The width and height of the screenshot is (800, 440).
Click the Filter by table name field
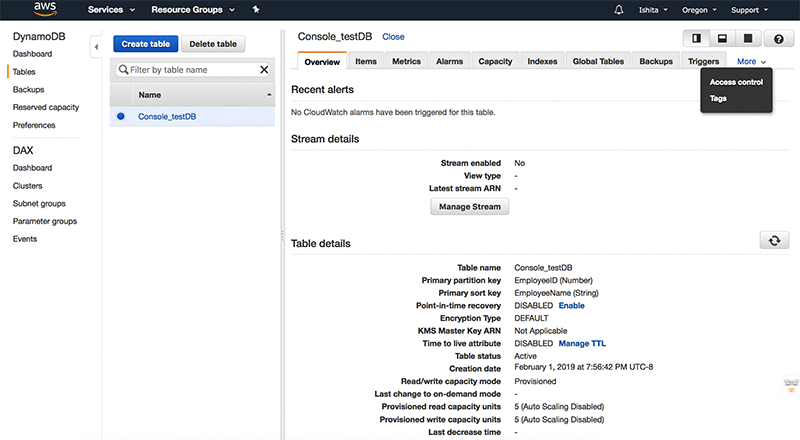pyautogui.click(x=190, y=70)
